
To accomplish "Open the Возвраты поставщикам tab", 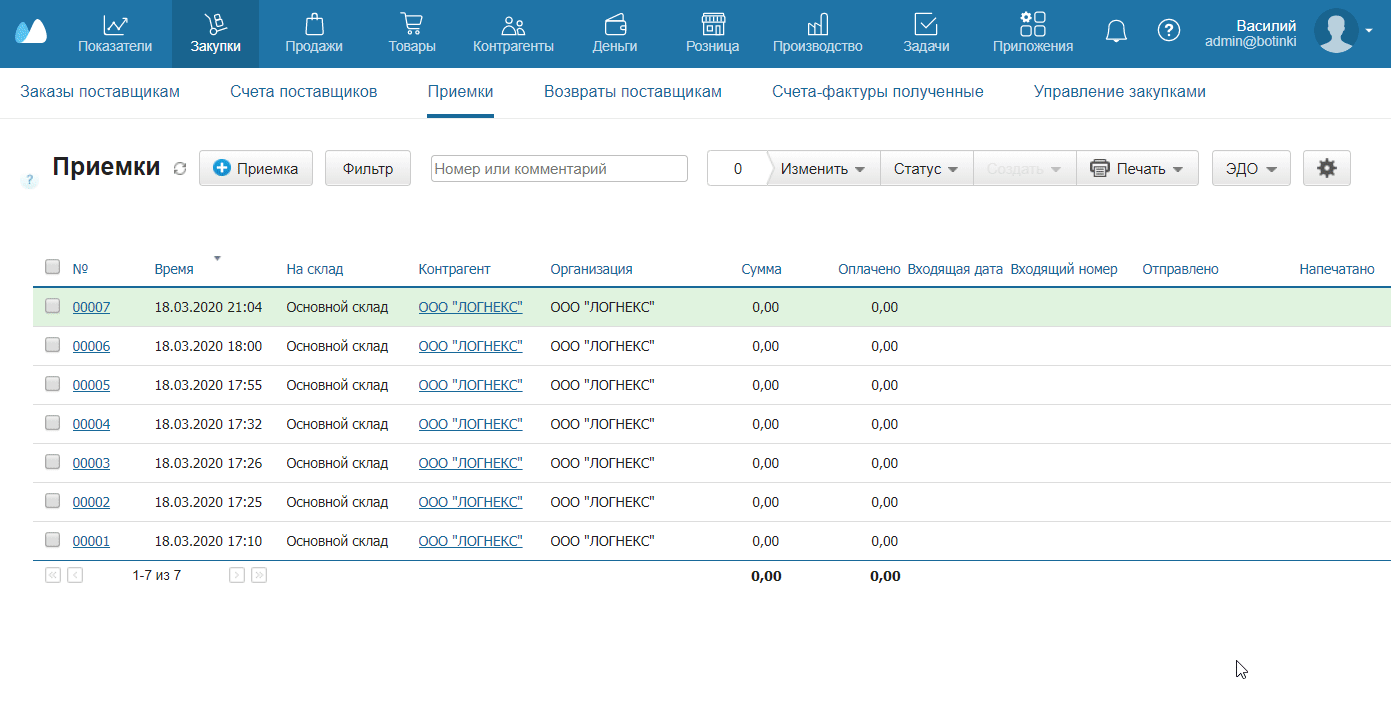I will (x=632, y=92).
